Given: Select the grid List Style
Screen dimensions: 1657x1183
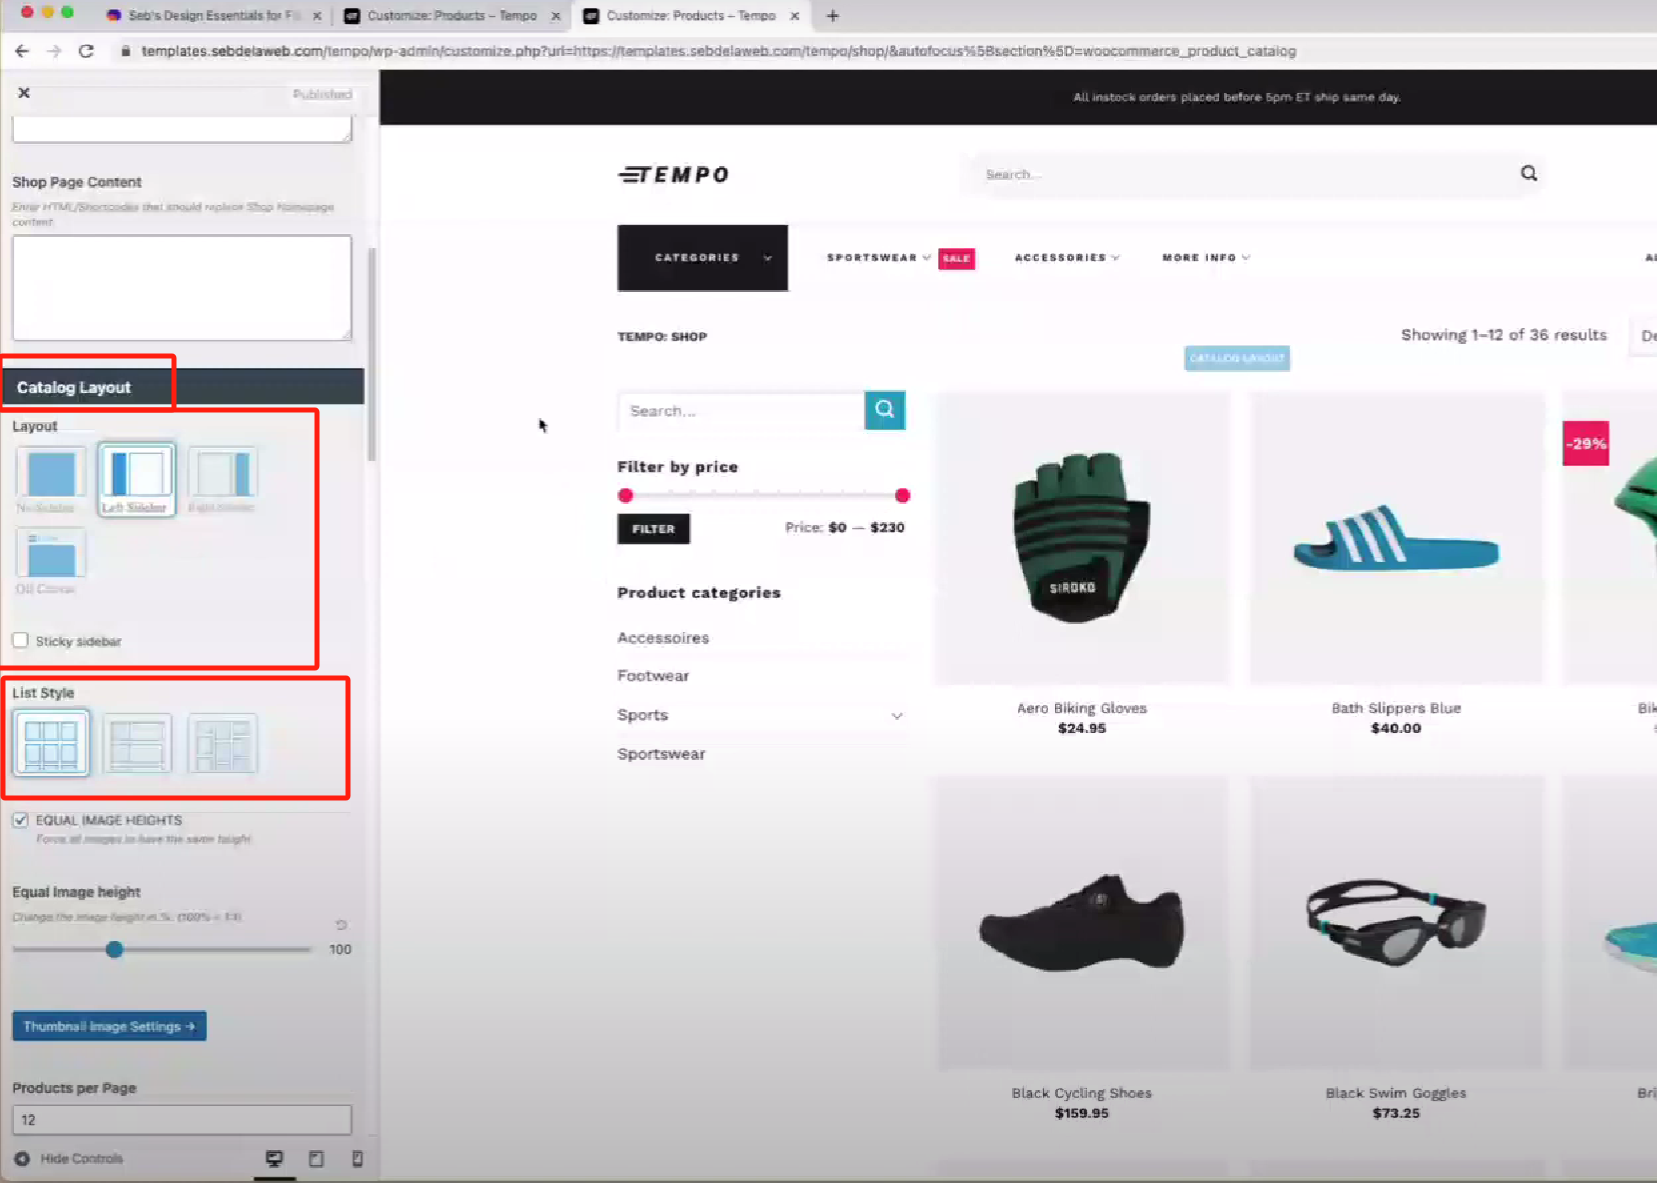Looking at the screenshot, I should (x=50, y=742).
